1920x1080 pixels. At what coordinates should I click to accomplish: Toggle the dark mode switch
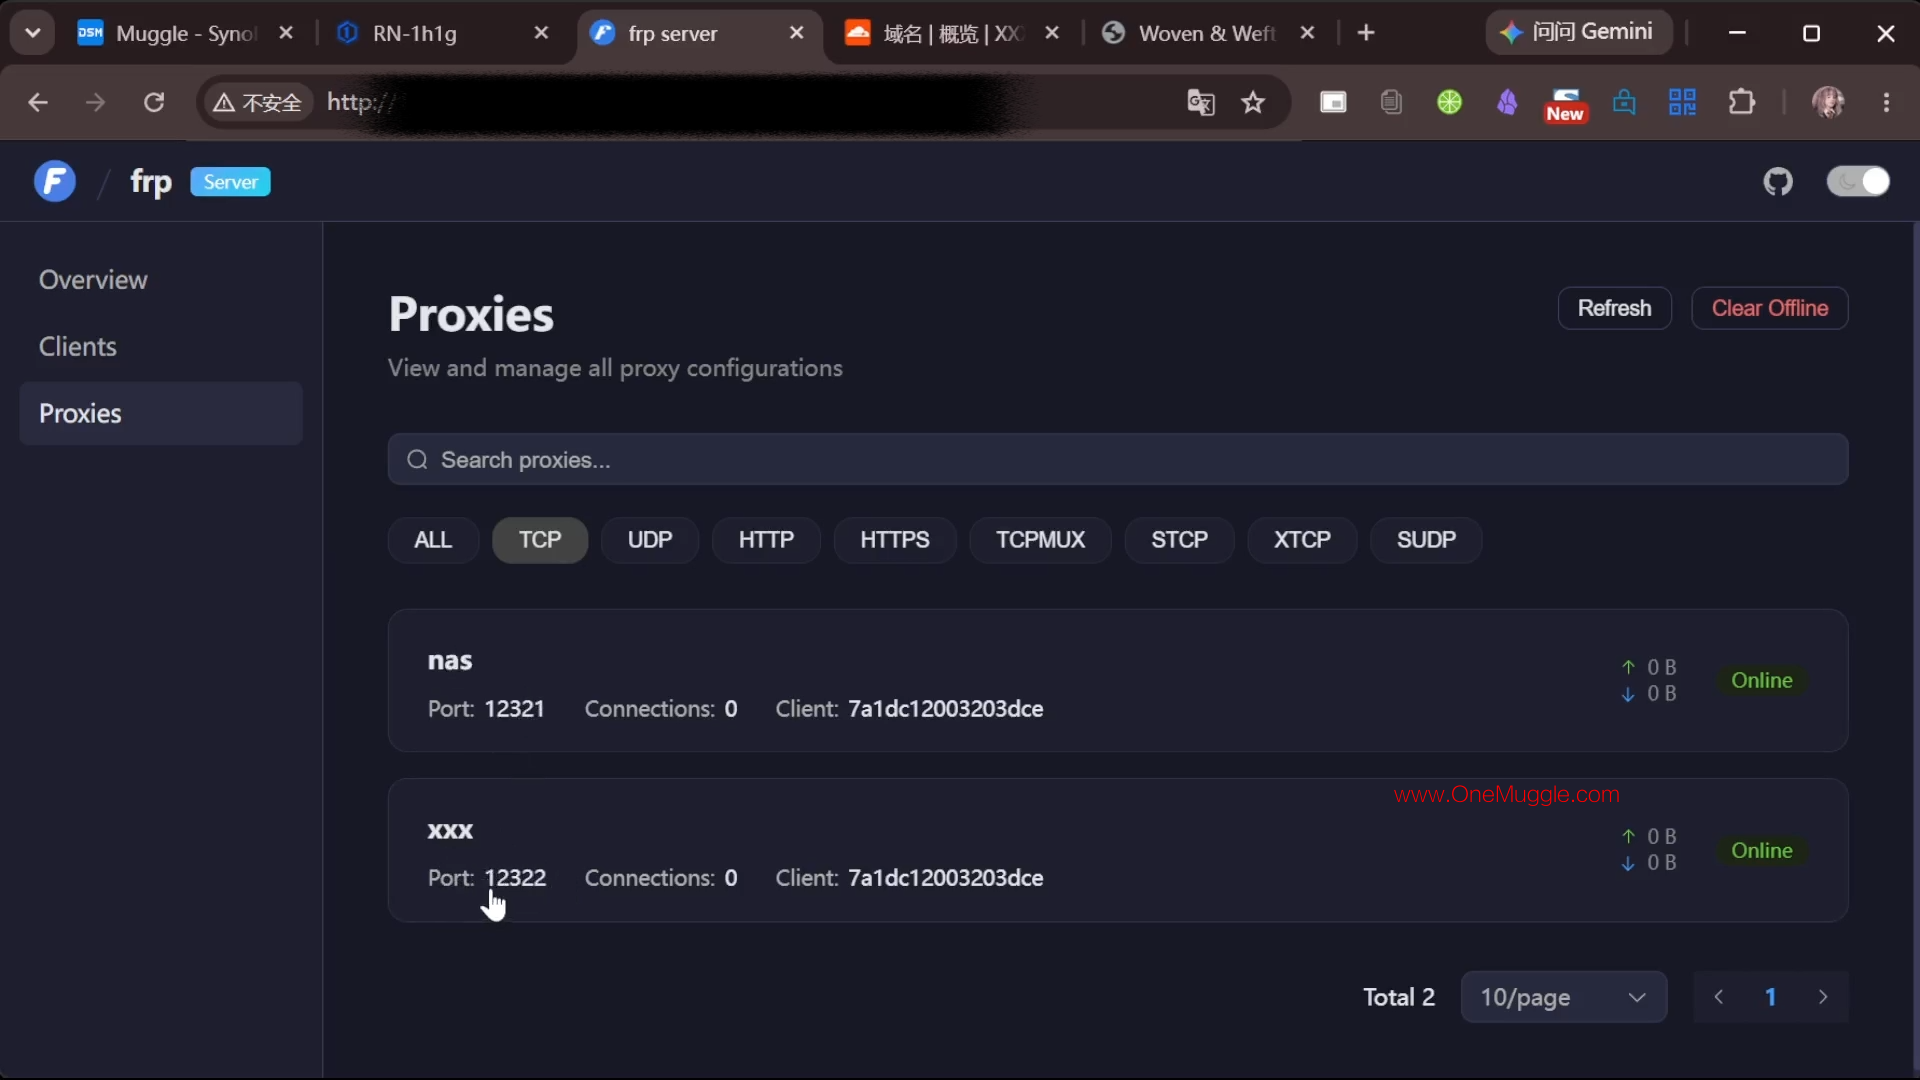[x=1858, y=182]
